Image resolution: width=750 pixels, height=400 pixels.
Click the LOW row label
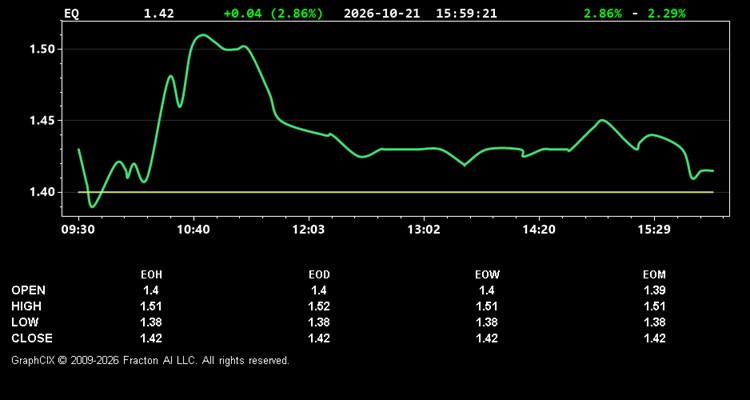pyautogui.click(x=25, y=322)
